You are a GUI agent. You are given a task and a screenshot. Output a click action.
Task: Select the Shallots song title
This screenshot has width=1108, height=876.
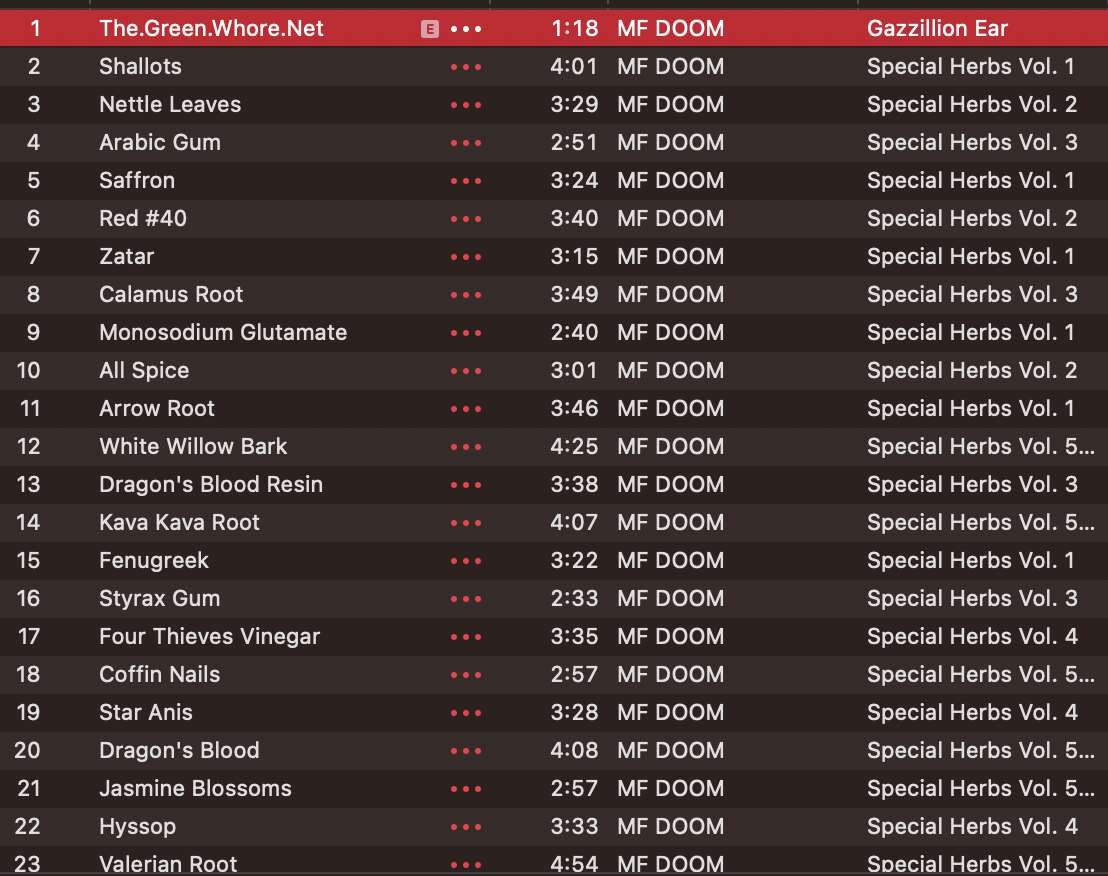pyautogui.click(x=141, y=66)
